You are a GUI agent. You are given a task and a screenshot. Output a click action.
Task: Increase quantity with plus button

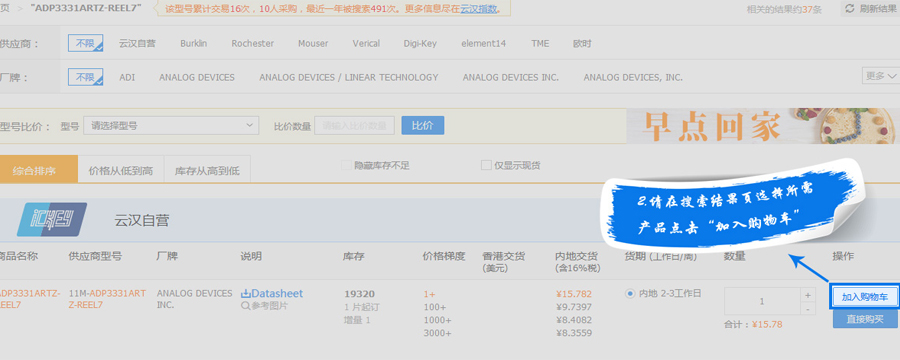(x=808, y=295)
